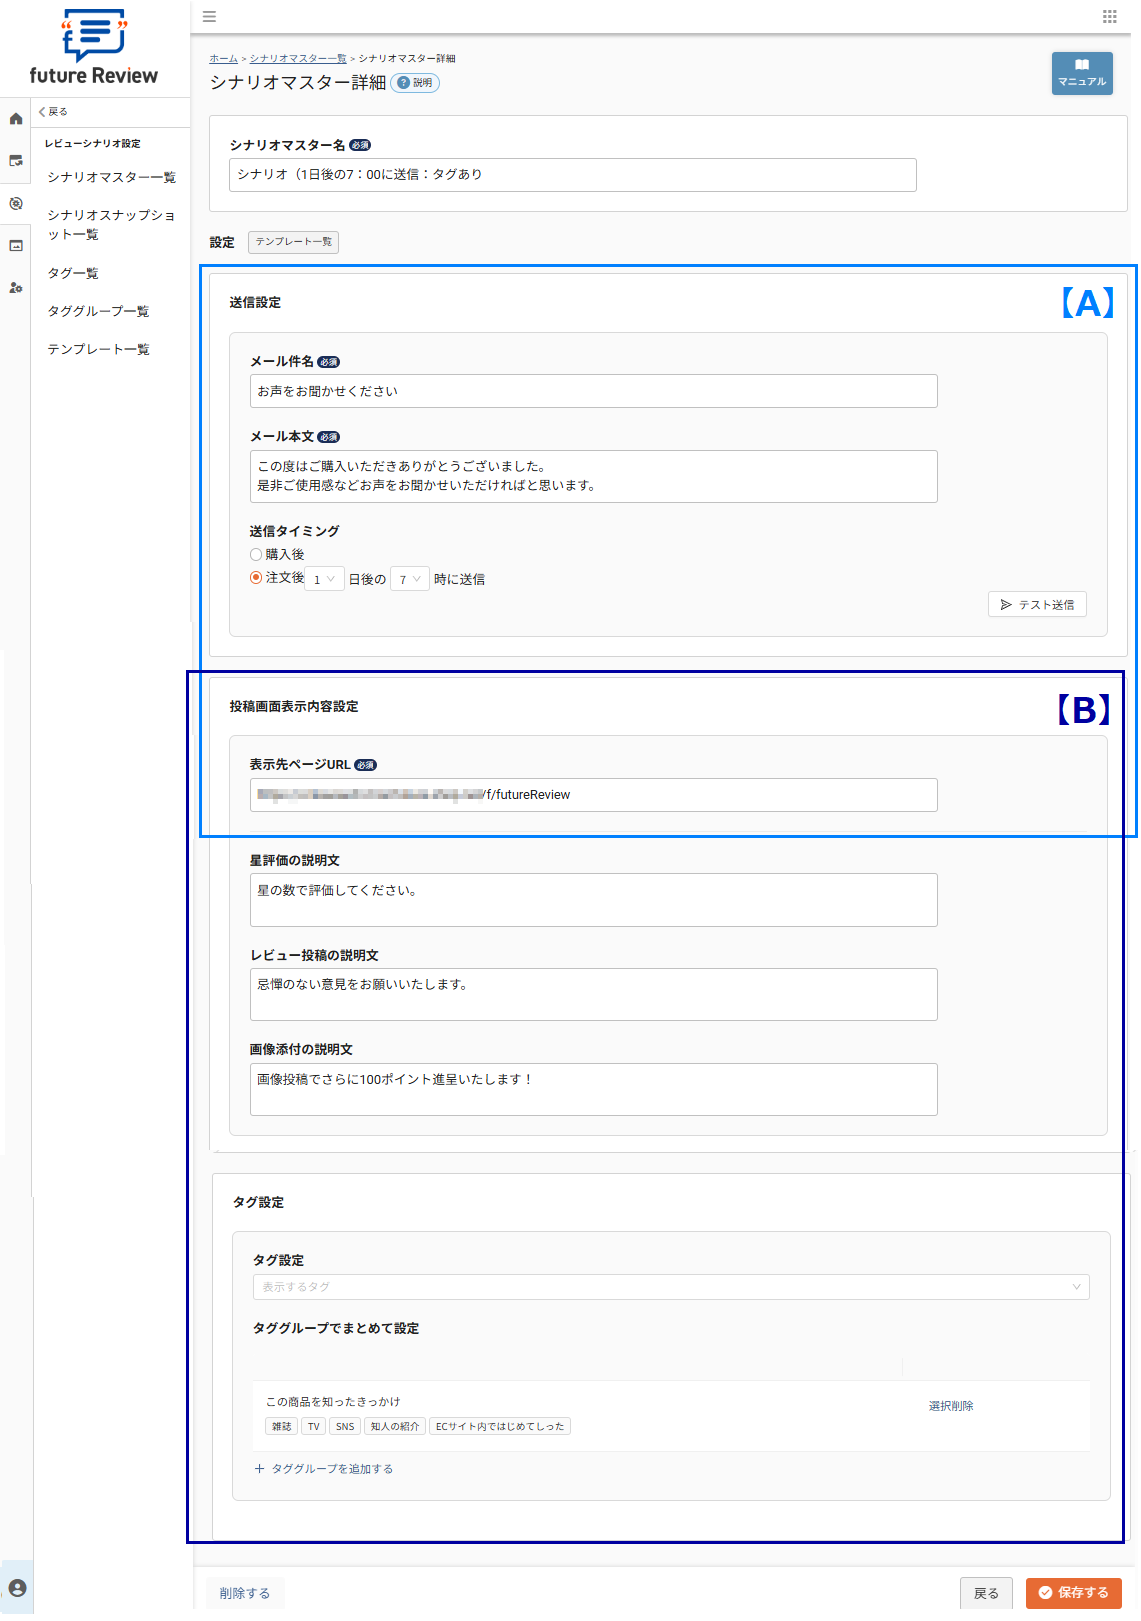Select the 購入後 radio button

tap(256, 555)
